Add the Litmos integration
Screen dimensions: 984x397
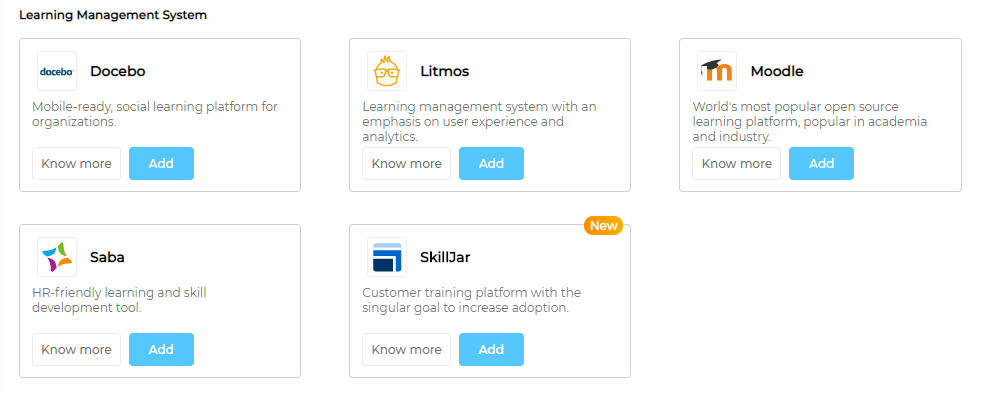[491, 164]
